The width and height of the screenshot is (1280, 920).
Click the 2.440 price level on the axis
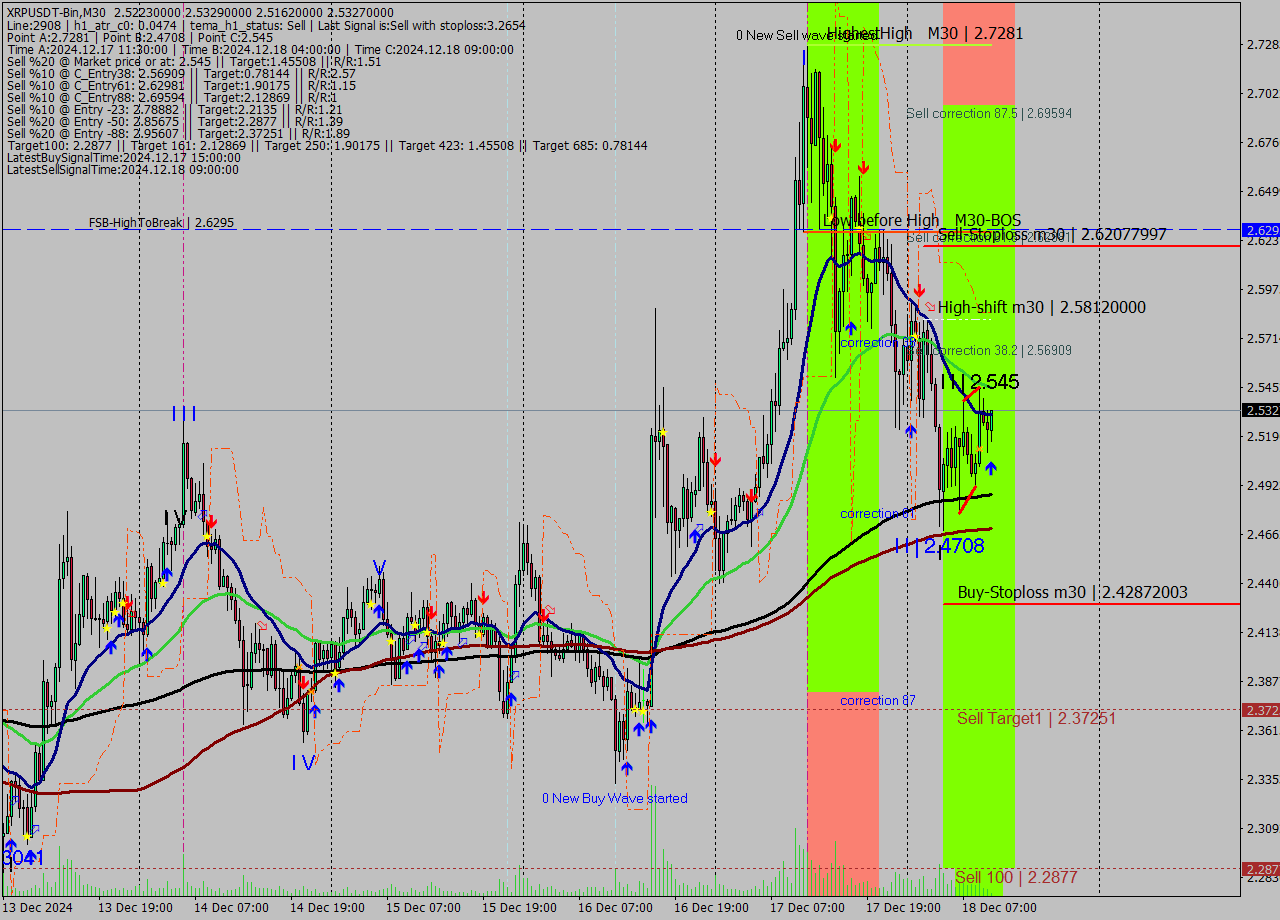(1262, 583)
